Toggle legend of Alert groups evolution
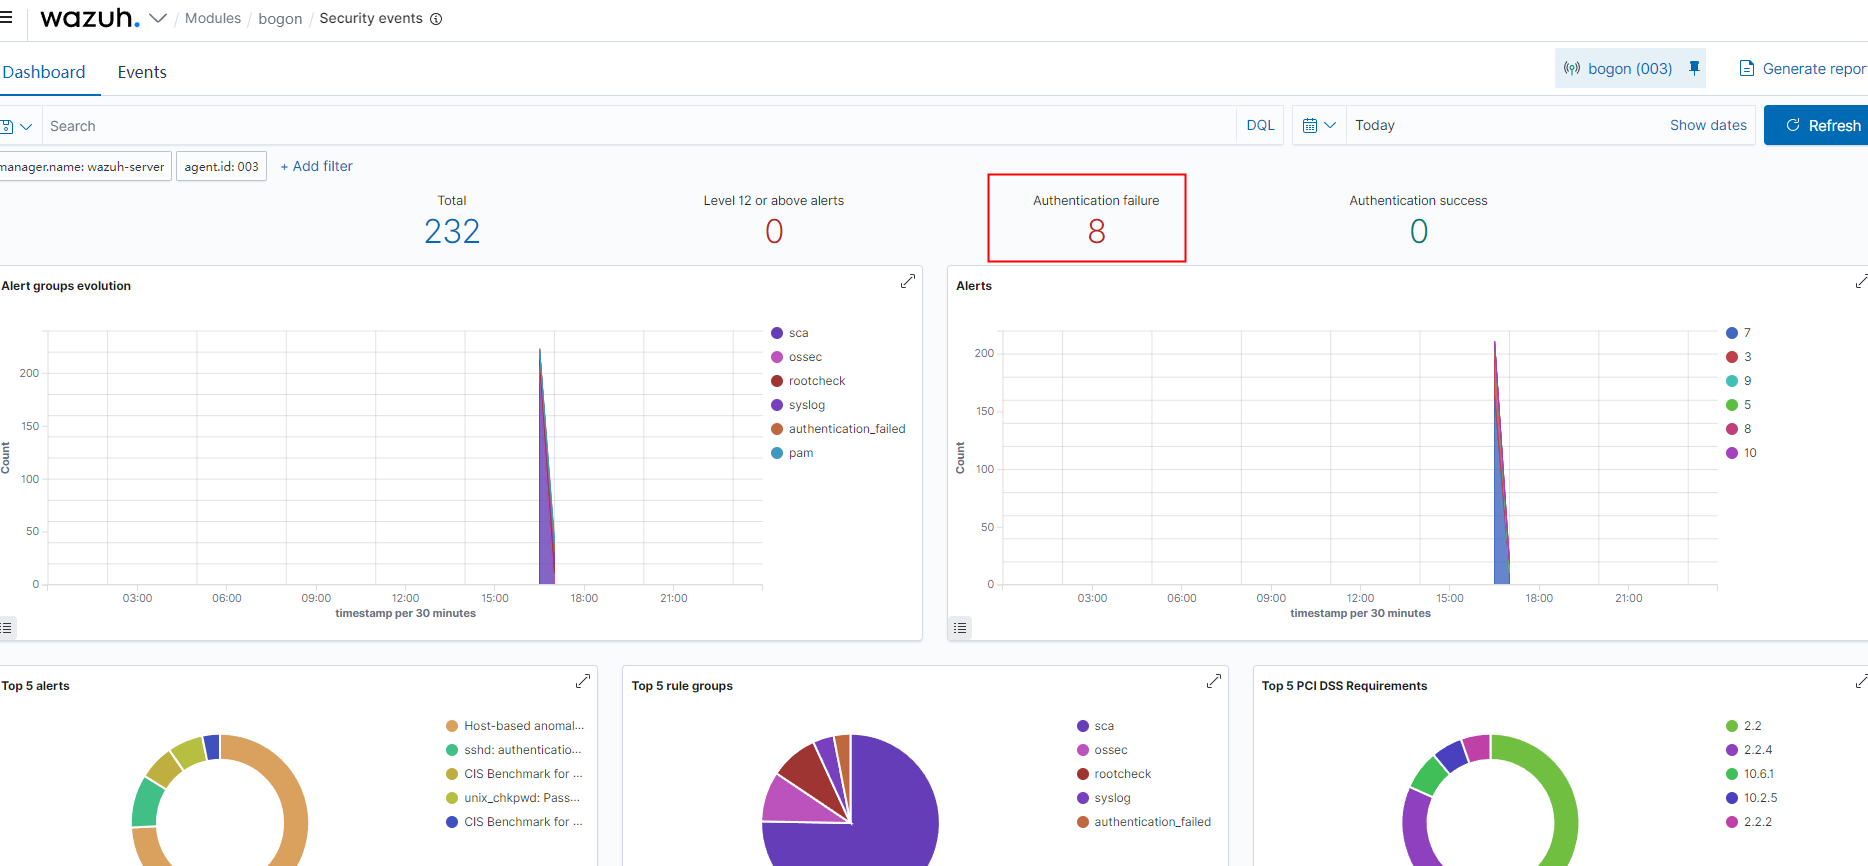Screen dimensions: 1868x866 tap(7, 628)
